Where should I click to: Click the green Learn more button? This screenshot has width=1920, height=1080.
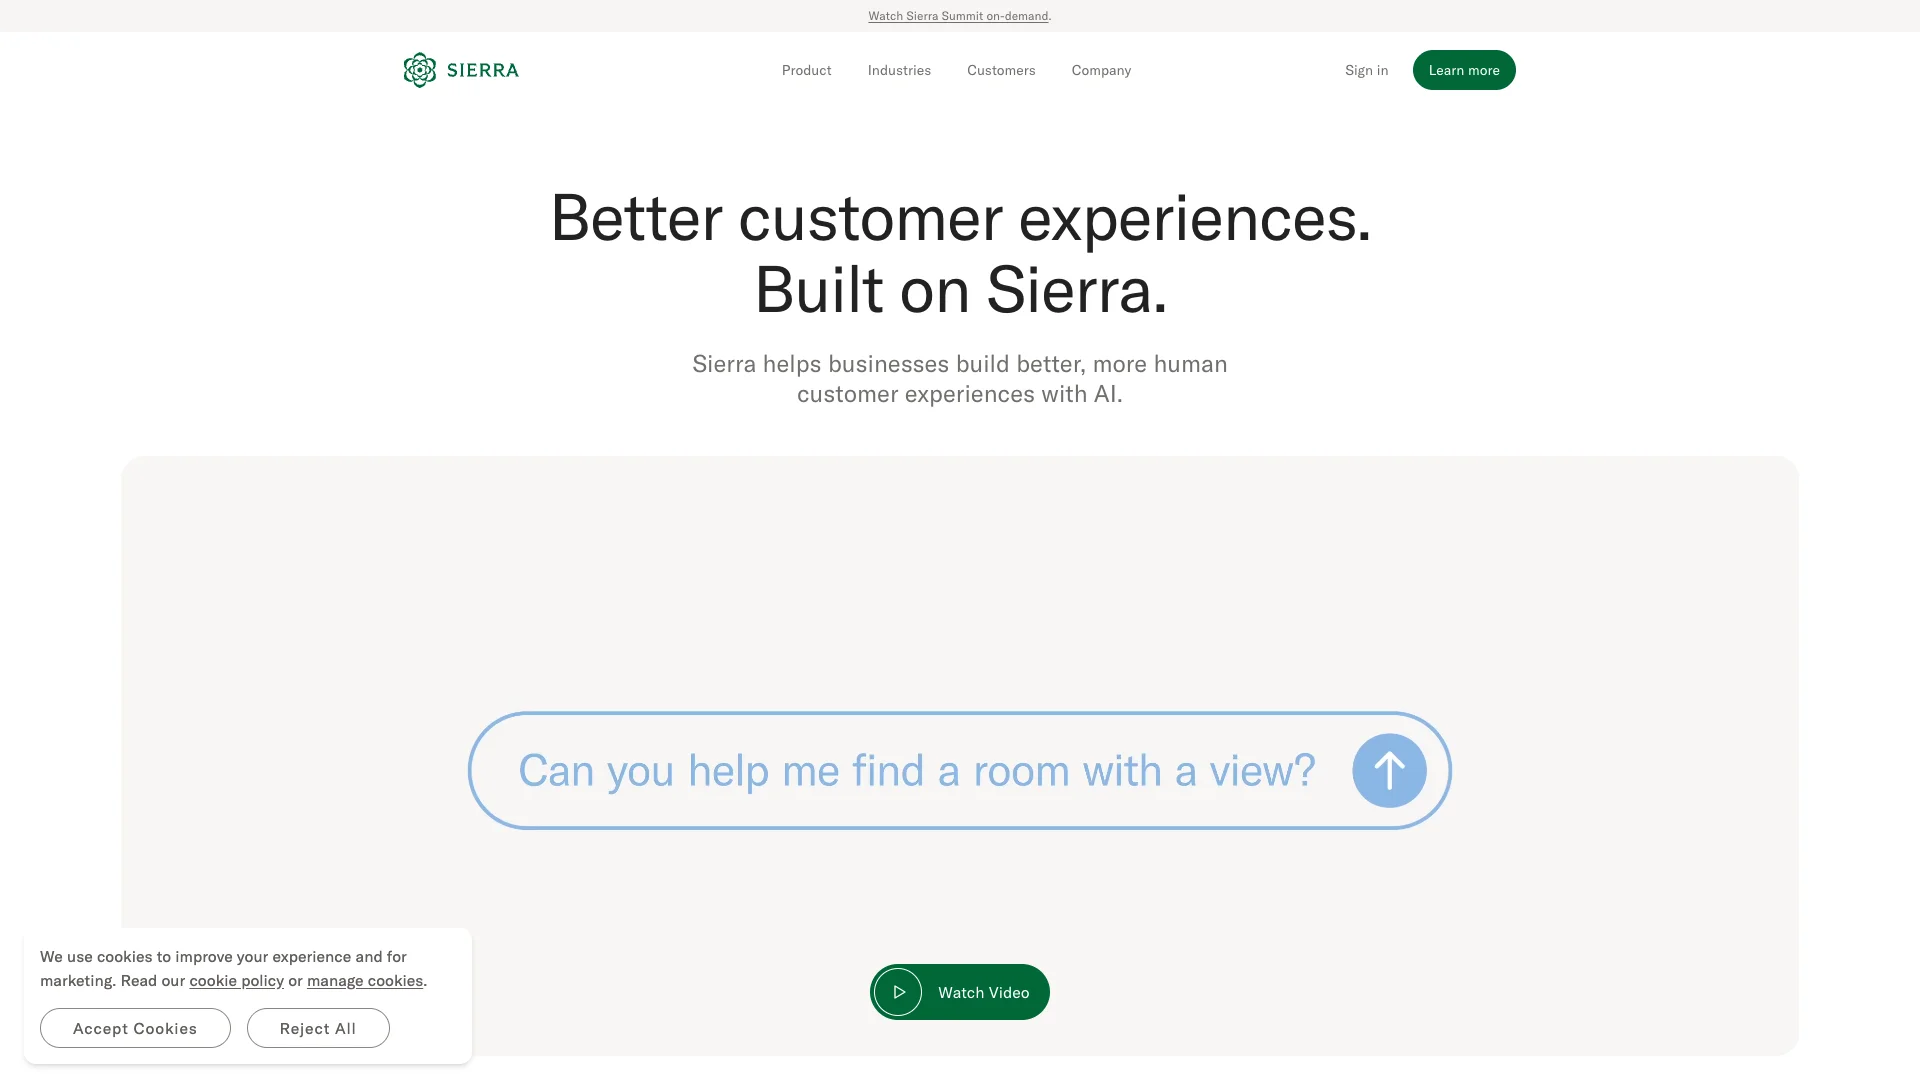1464,70
